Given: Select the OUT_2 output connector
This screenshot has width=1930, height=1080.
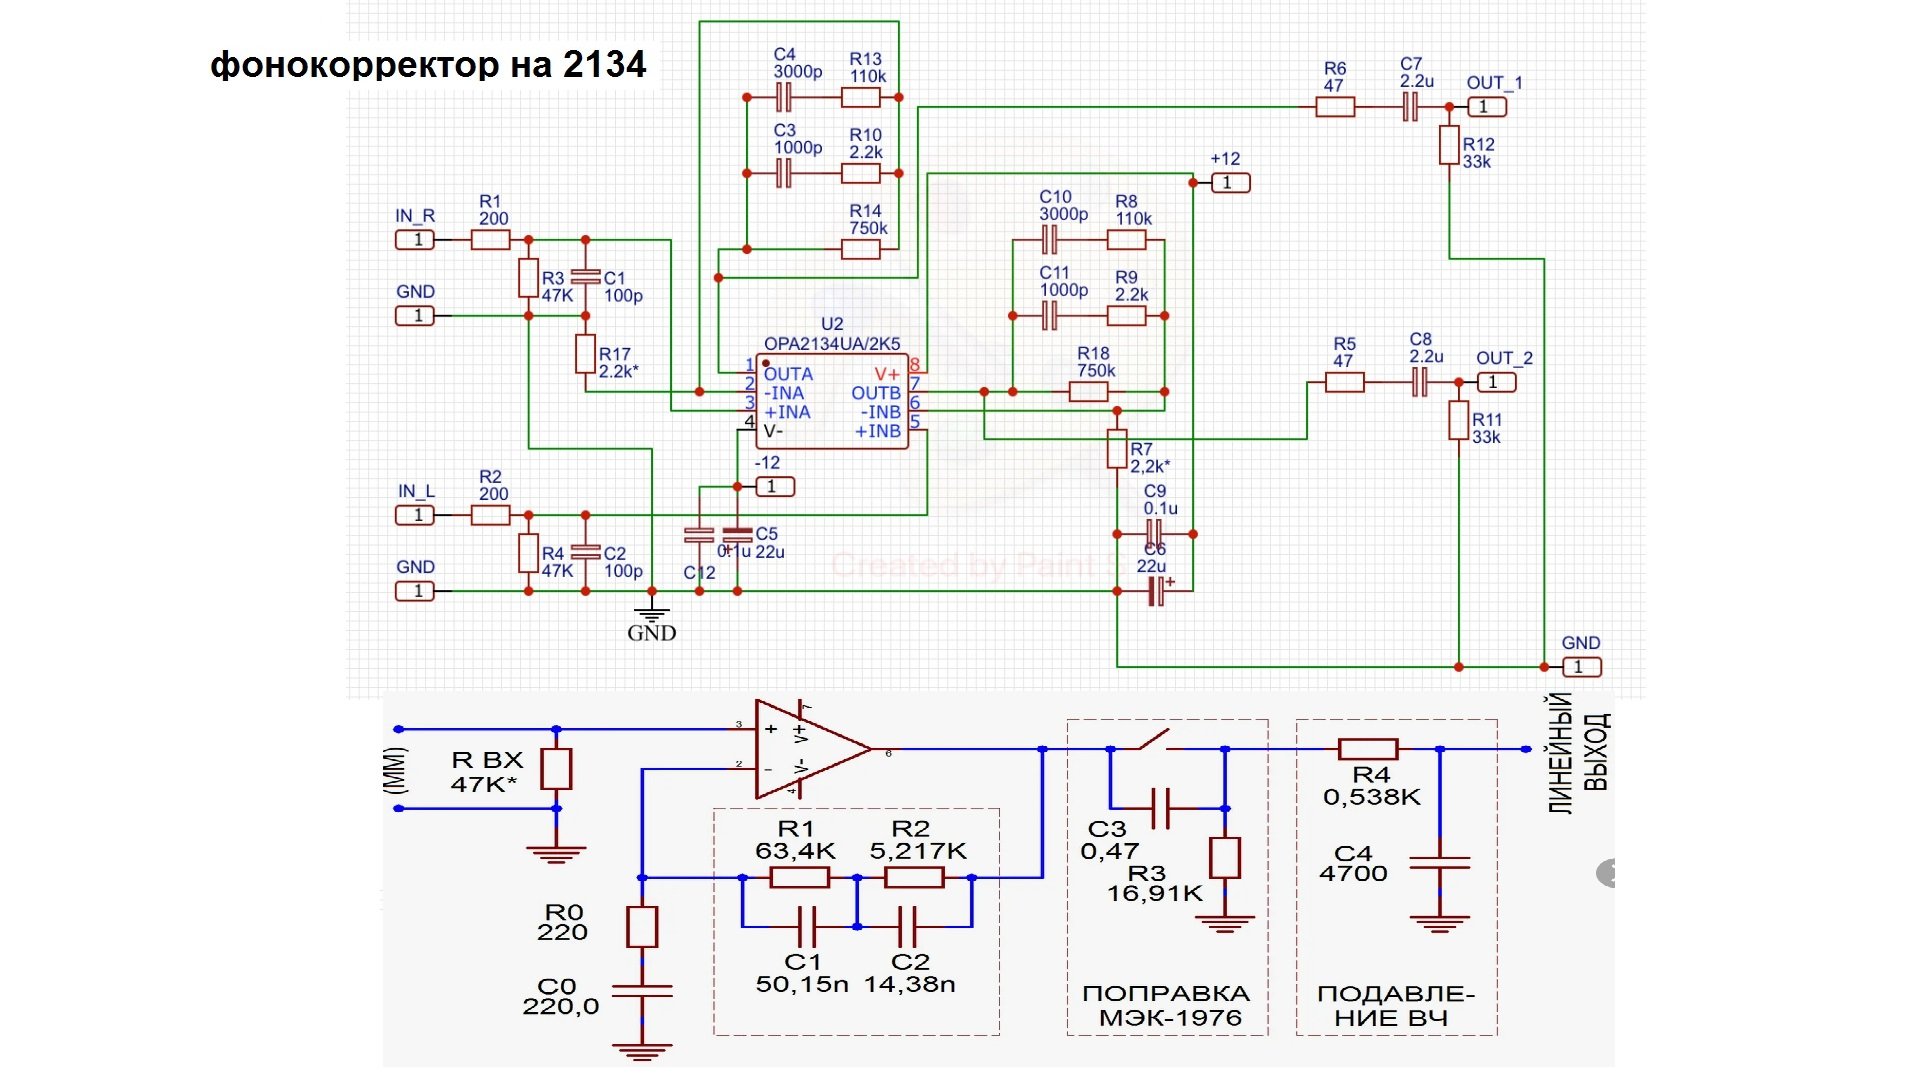Looking at the screenshot, I should (1496, 382).
